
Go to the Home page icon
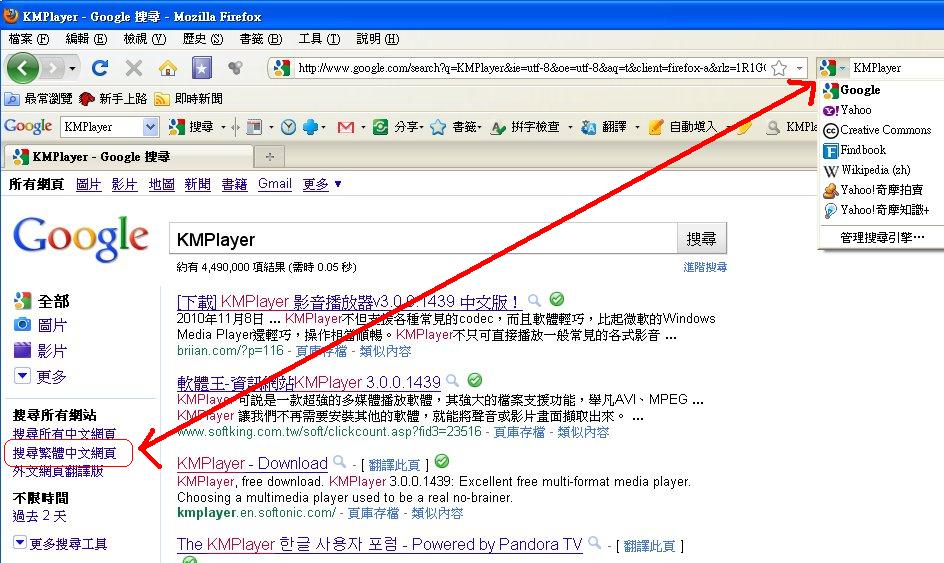[168, 68]
